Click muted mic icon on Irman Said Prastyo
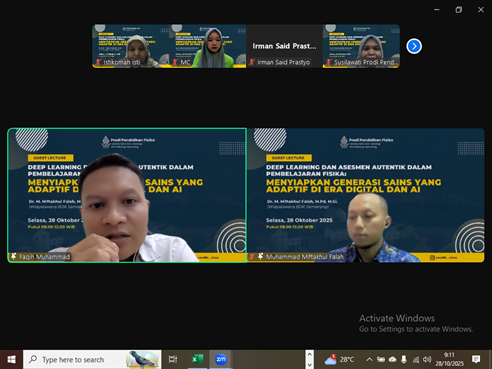The image size is (492, 369). tap(252, 62)
